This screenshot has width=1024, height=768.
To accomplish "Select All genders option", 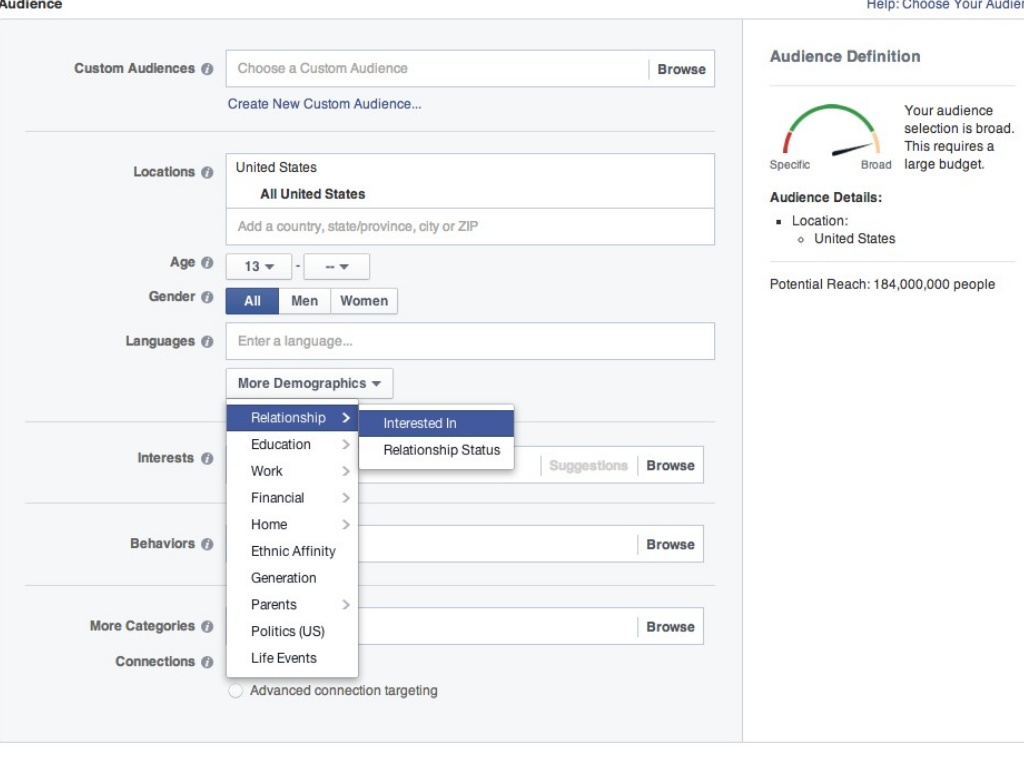I will pyautogui.click(x=252, y=301).
